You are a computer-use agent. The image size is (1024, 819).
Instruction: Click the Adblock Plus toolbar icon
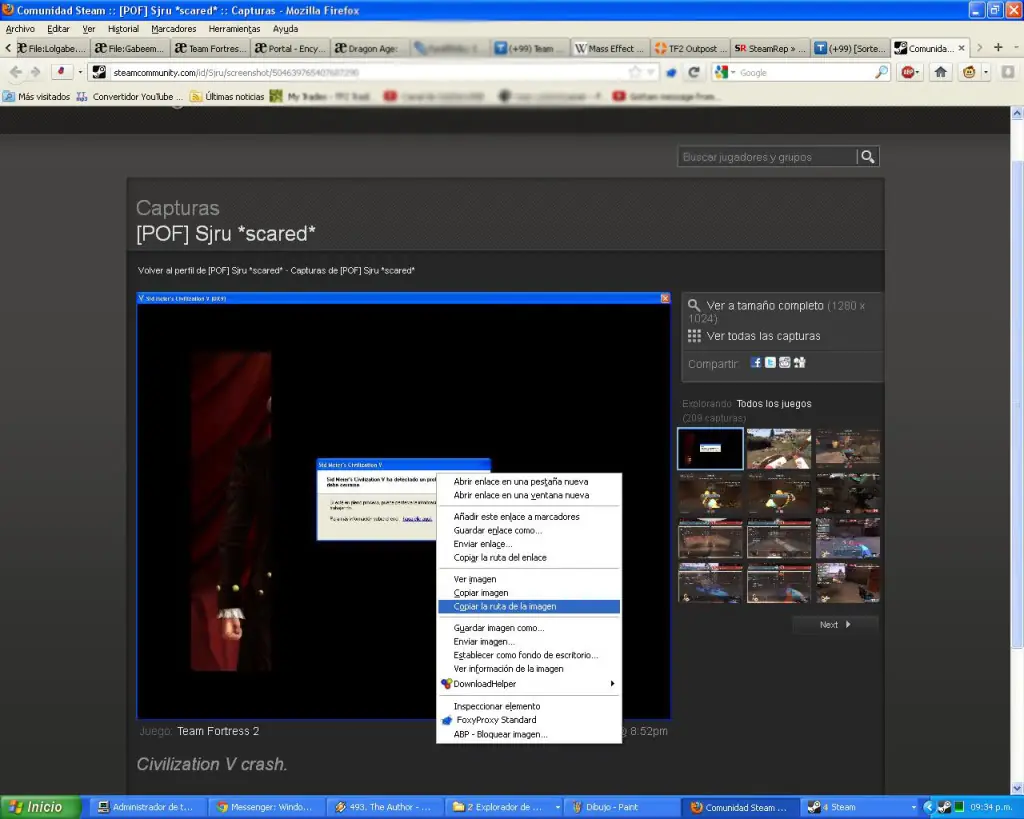(907, 72)
